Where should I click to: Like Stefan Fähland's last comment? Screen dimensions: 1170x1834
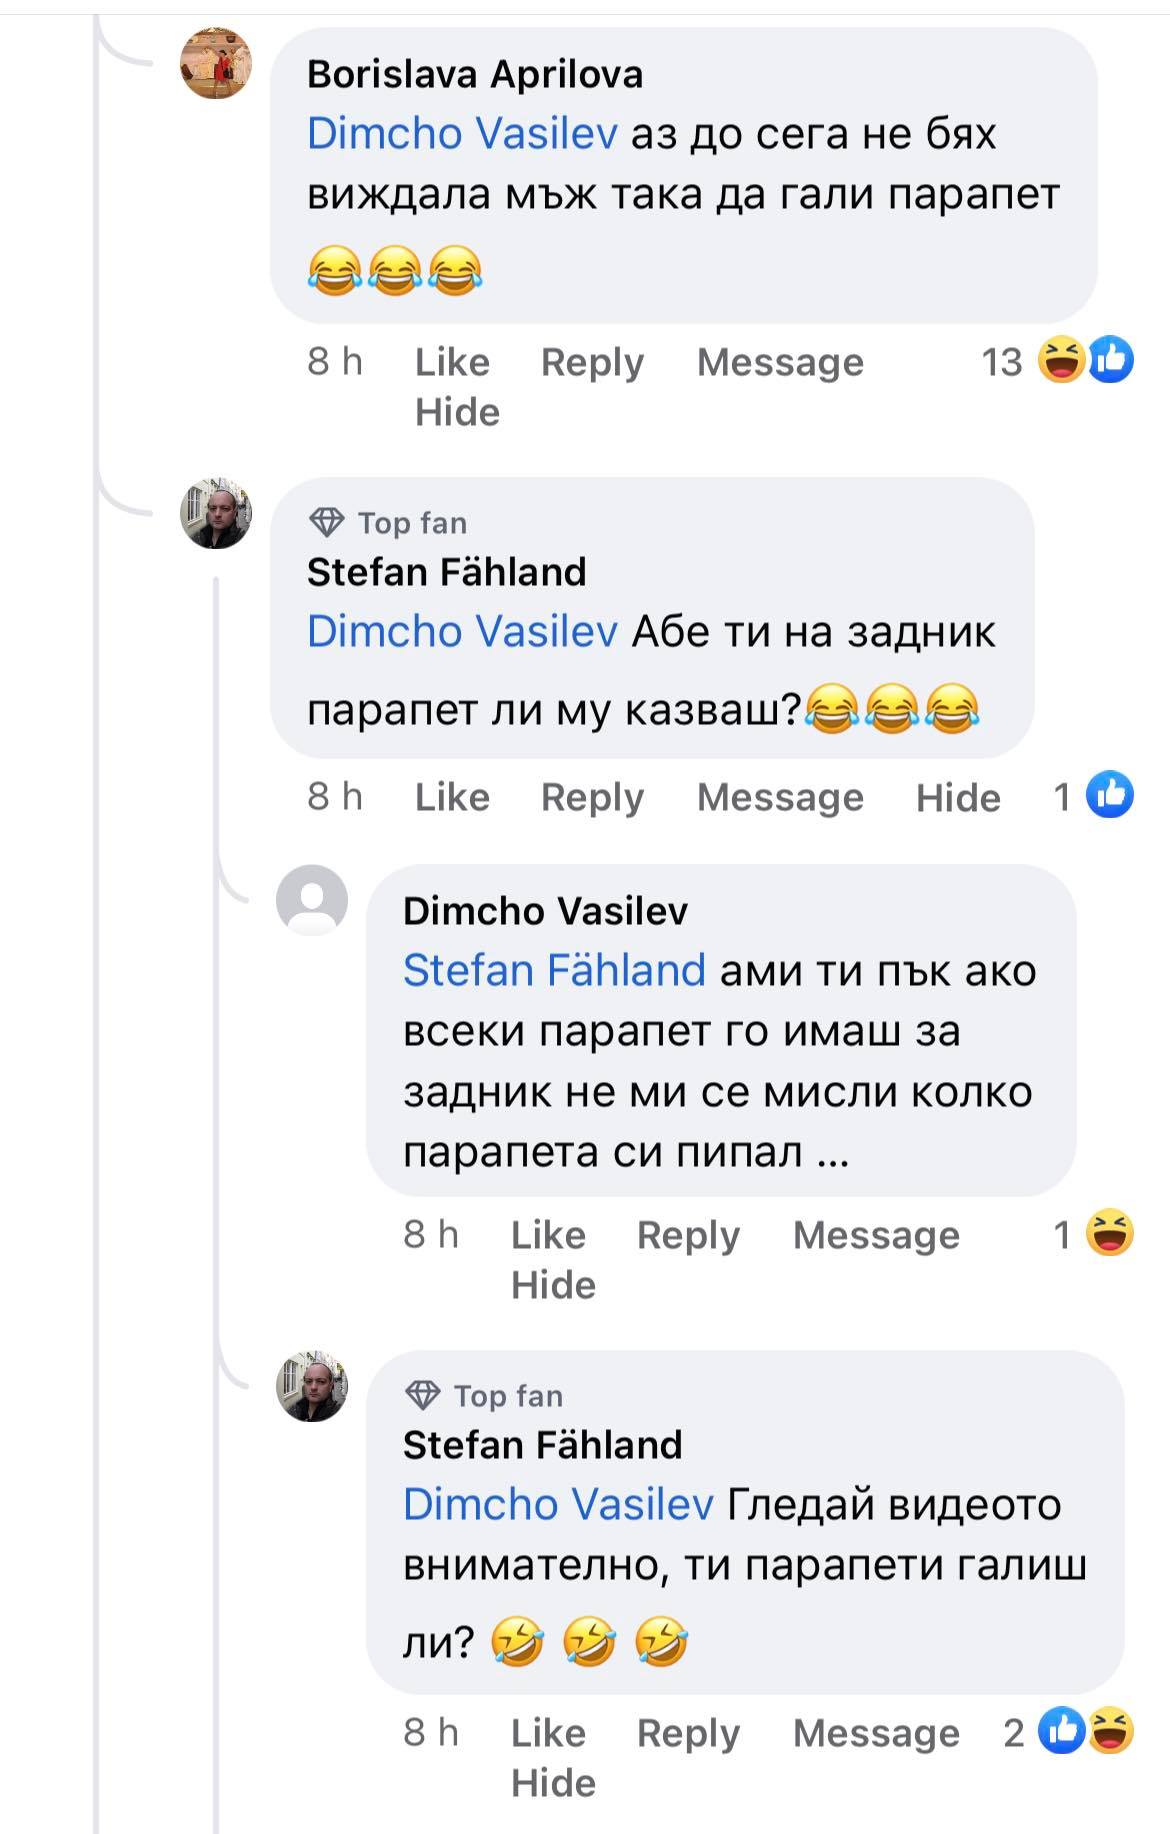tap(548, 1732)
